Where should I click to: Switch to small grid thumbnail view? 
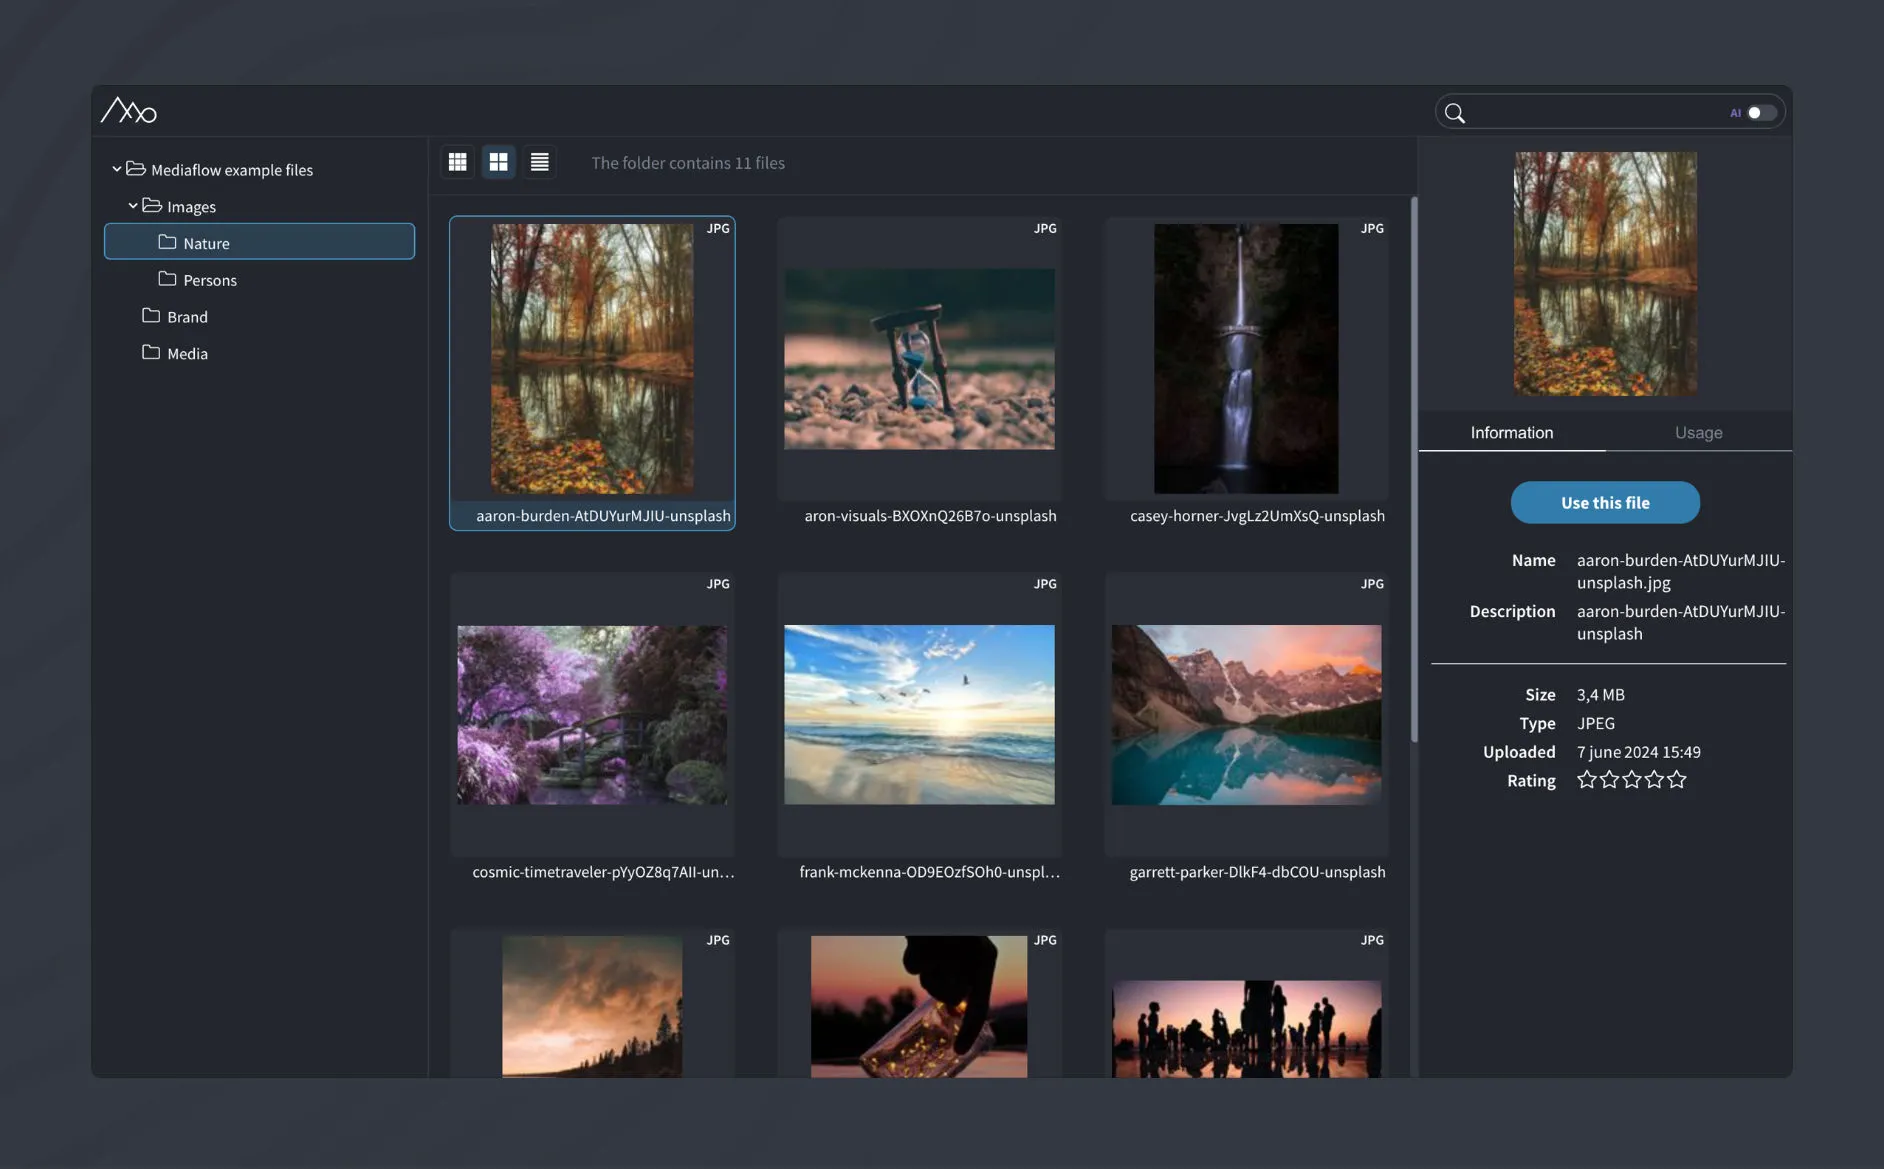coord(458,162)
